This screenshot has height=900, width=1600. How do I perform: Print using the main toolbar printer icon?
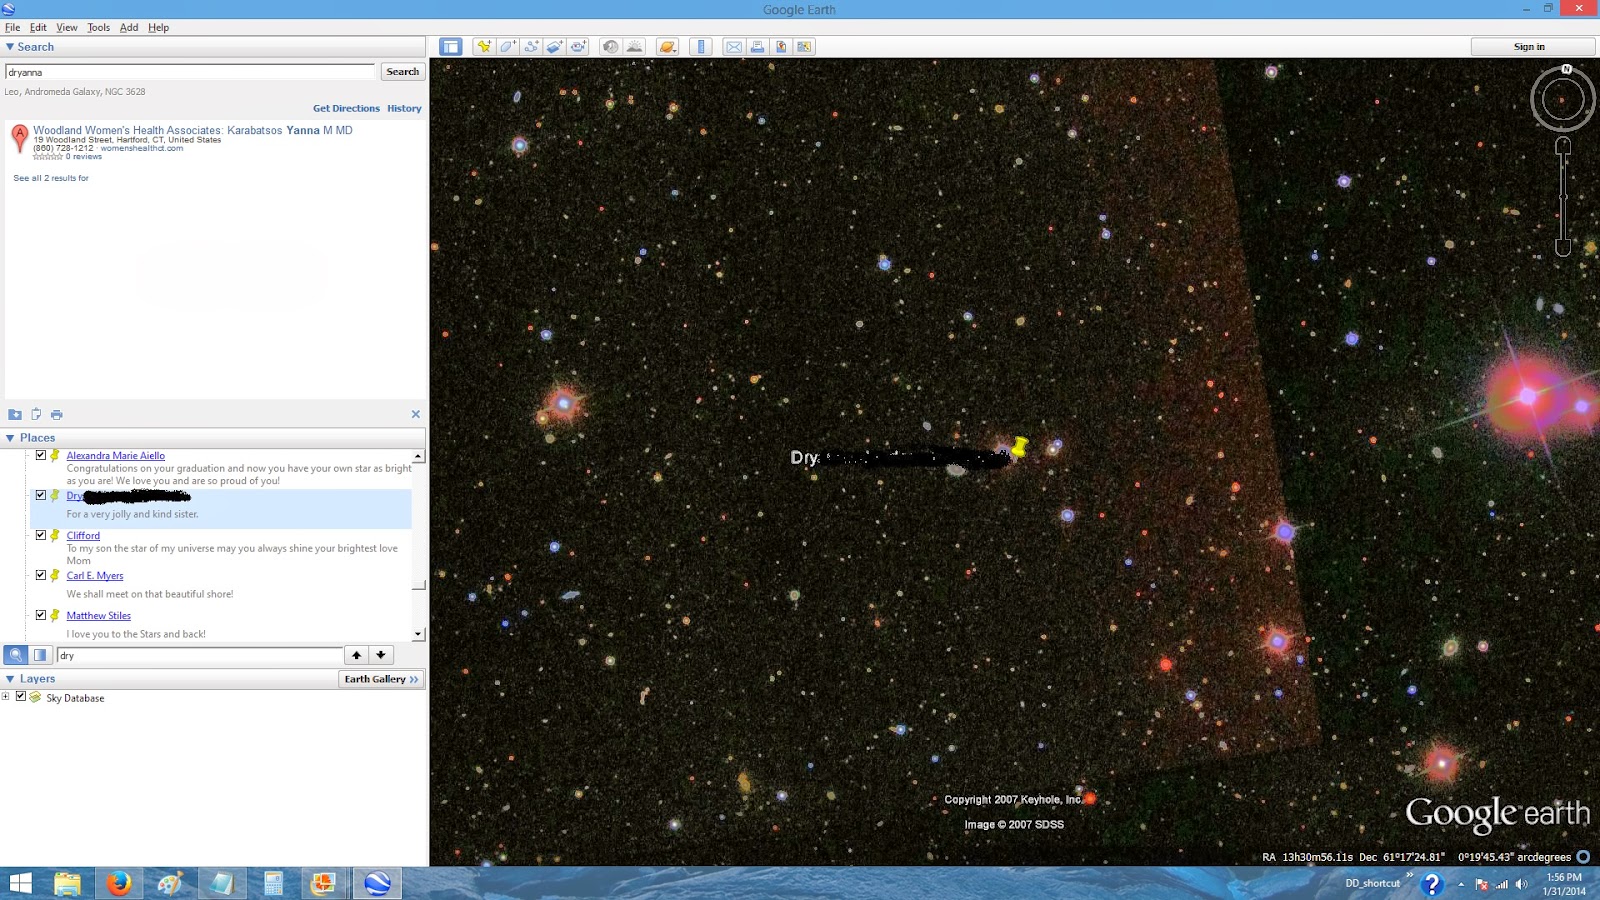coord(757,47)
